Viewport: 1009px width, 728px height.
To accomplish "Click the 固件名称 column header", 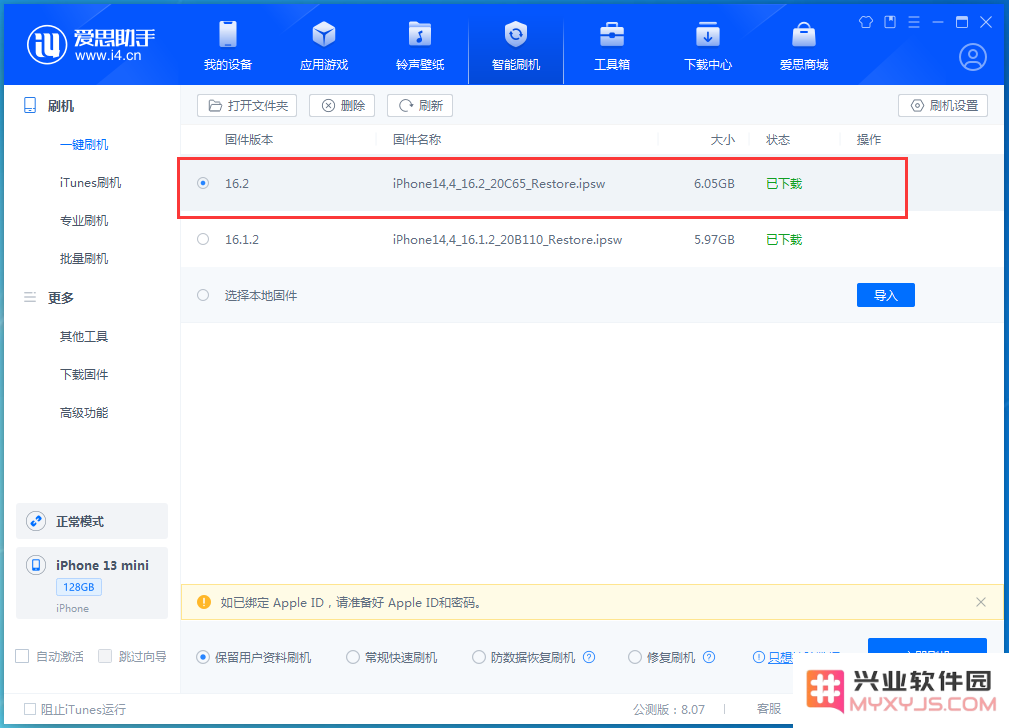I will pyautogui.click(x=417, y=140).
